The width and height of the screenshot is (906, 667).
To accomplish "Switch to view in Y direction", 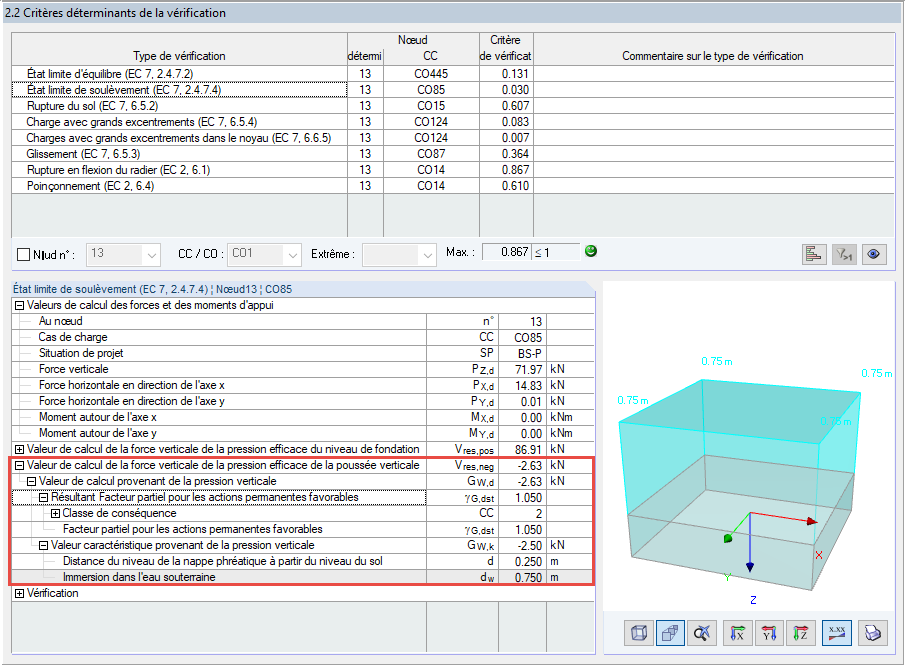I will tap(769, 633).
